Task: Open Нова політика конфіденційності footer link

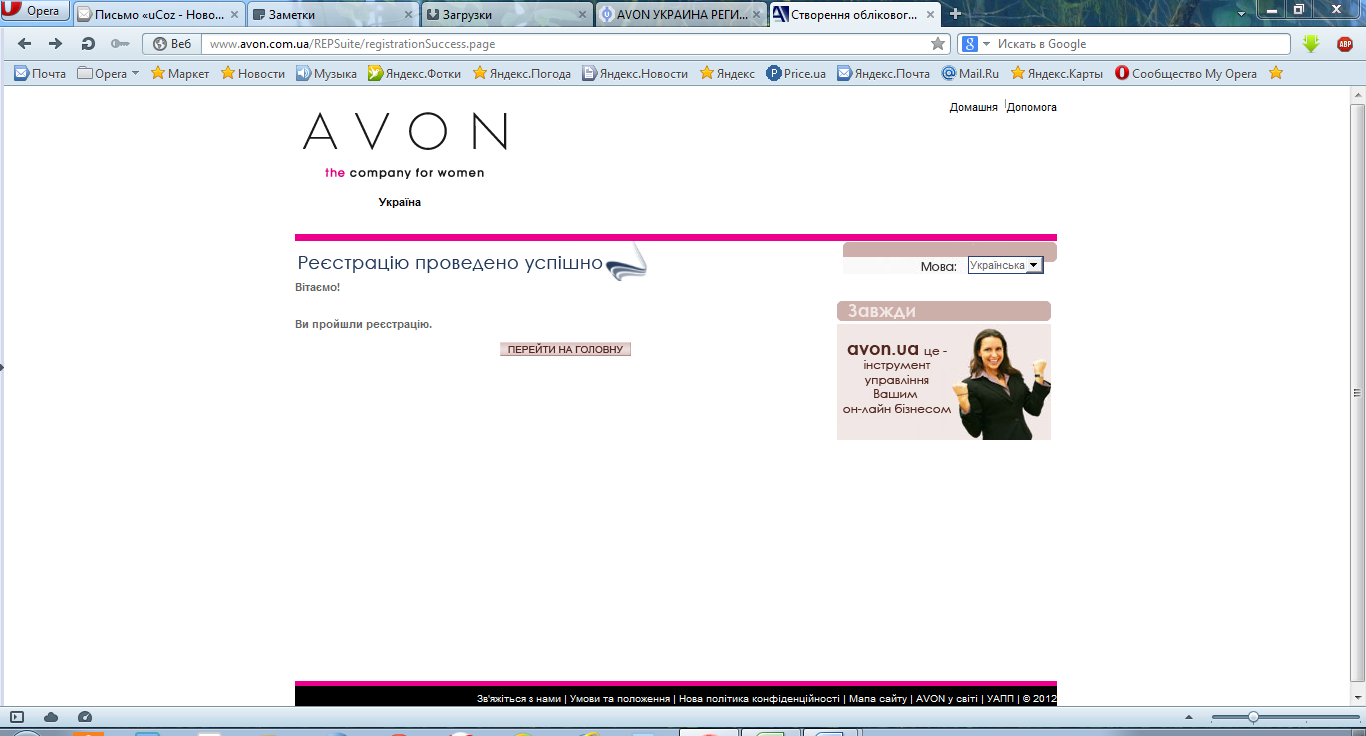Action: [759, 698]
